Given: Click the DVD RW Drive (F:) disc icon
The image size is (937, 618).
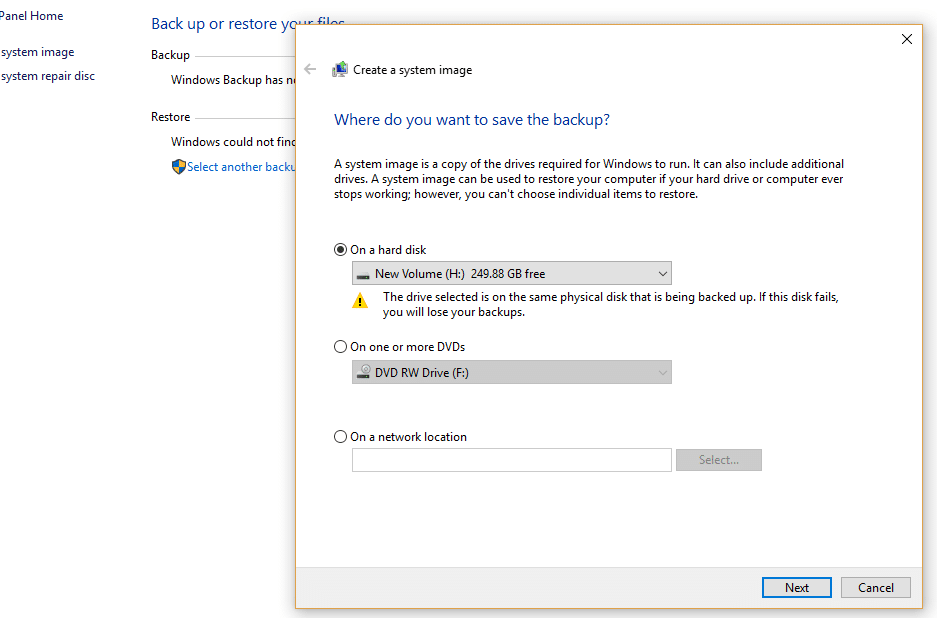Looking at the screenshot, I should (362, 373).
